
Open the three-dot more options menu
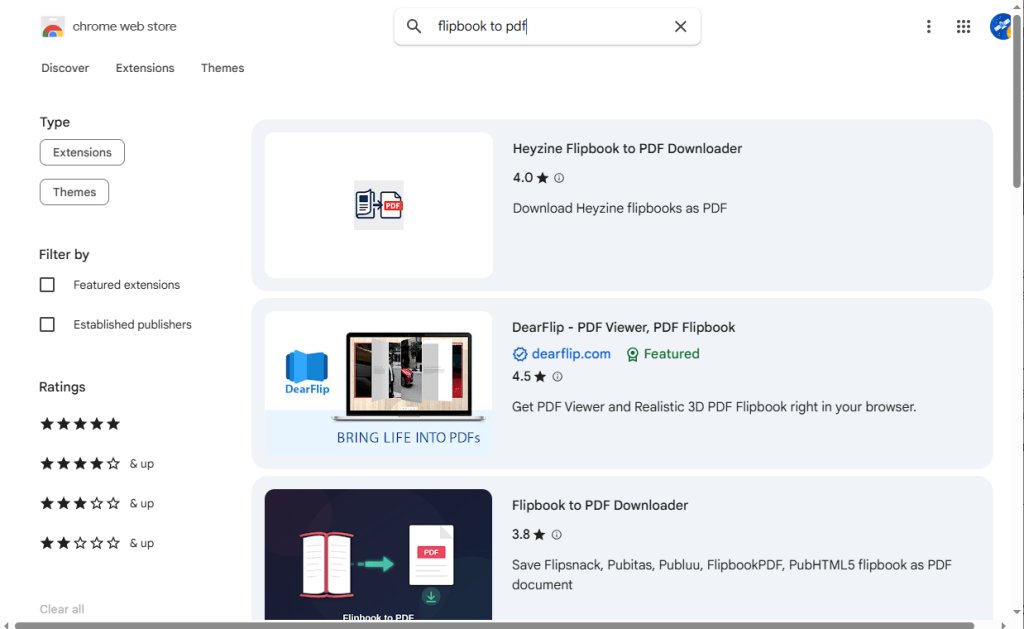[x=928, y=26]
